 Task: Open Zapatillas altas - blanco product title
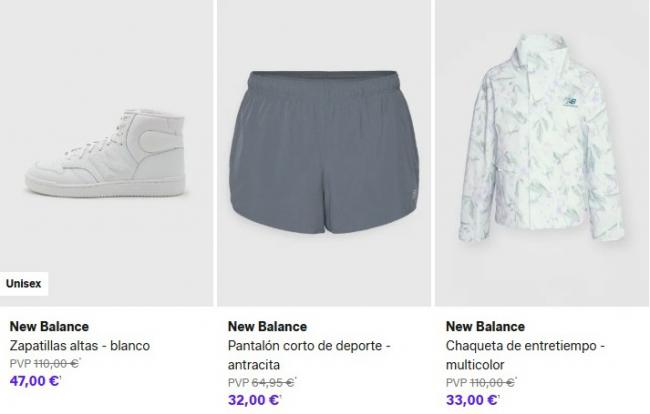click(80, 346)
